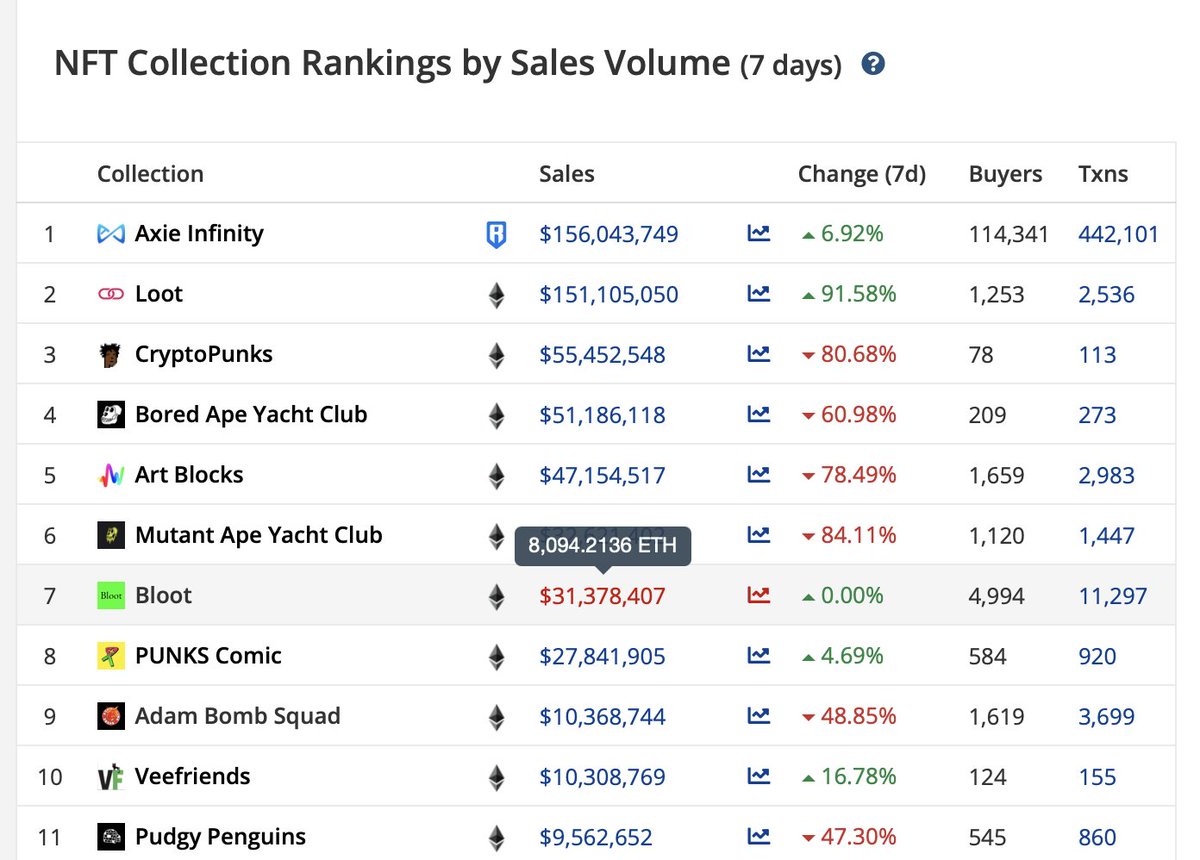1200x860 pixels.
Task: Click the Ethereum icon in the Bloot row
Action: coord(496,597)
